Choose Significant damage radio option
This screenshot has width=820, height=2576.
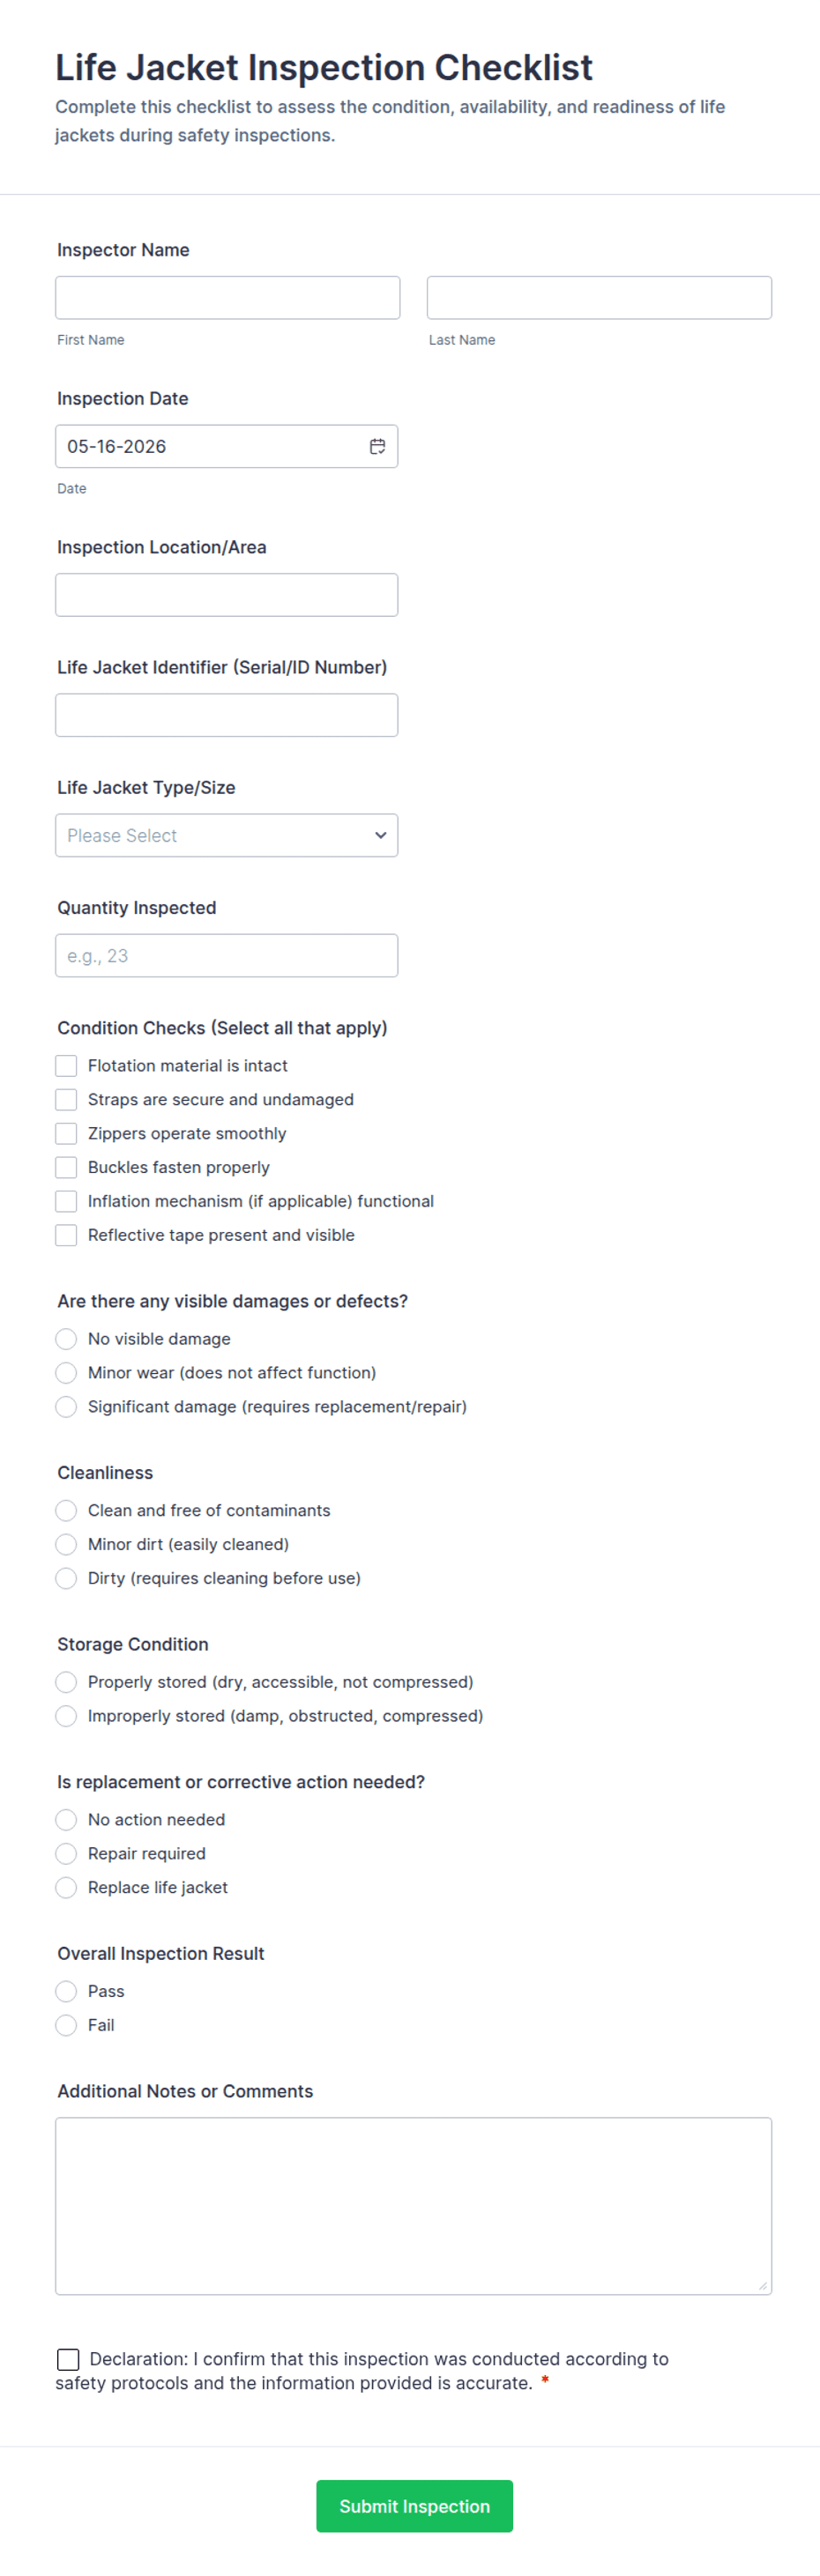click(x=66, y=1406)
